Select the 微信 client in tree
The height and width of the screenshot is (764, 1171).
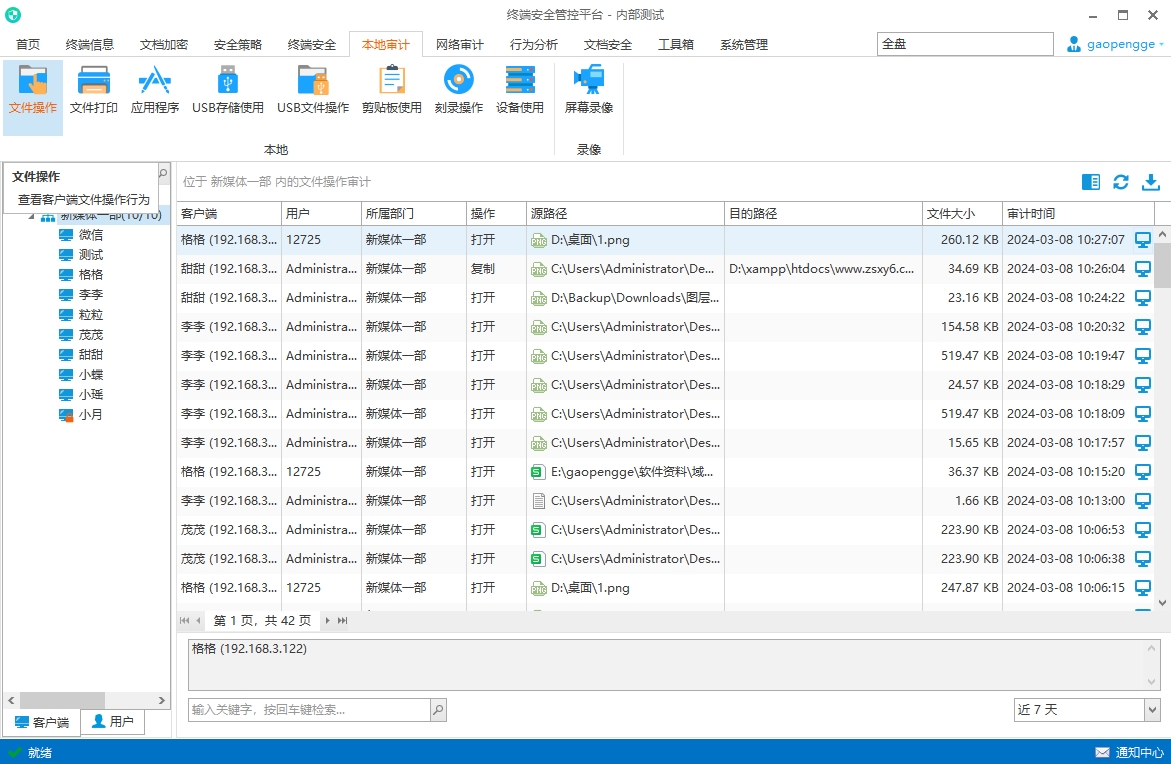81,235
